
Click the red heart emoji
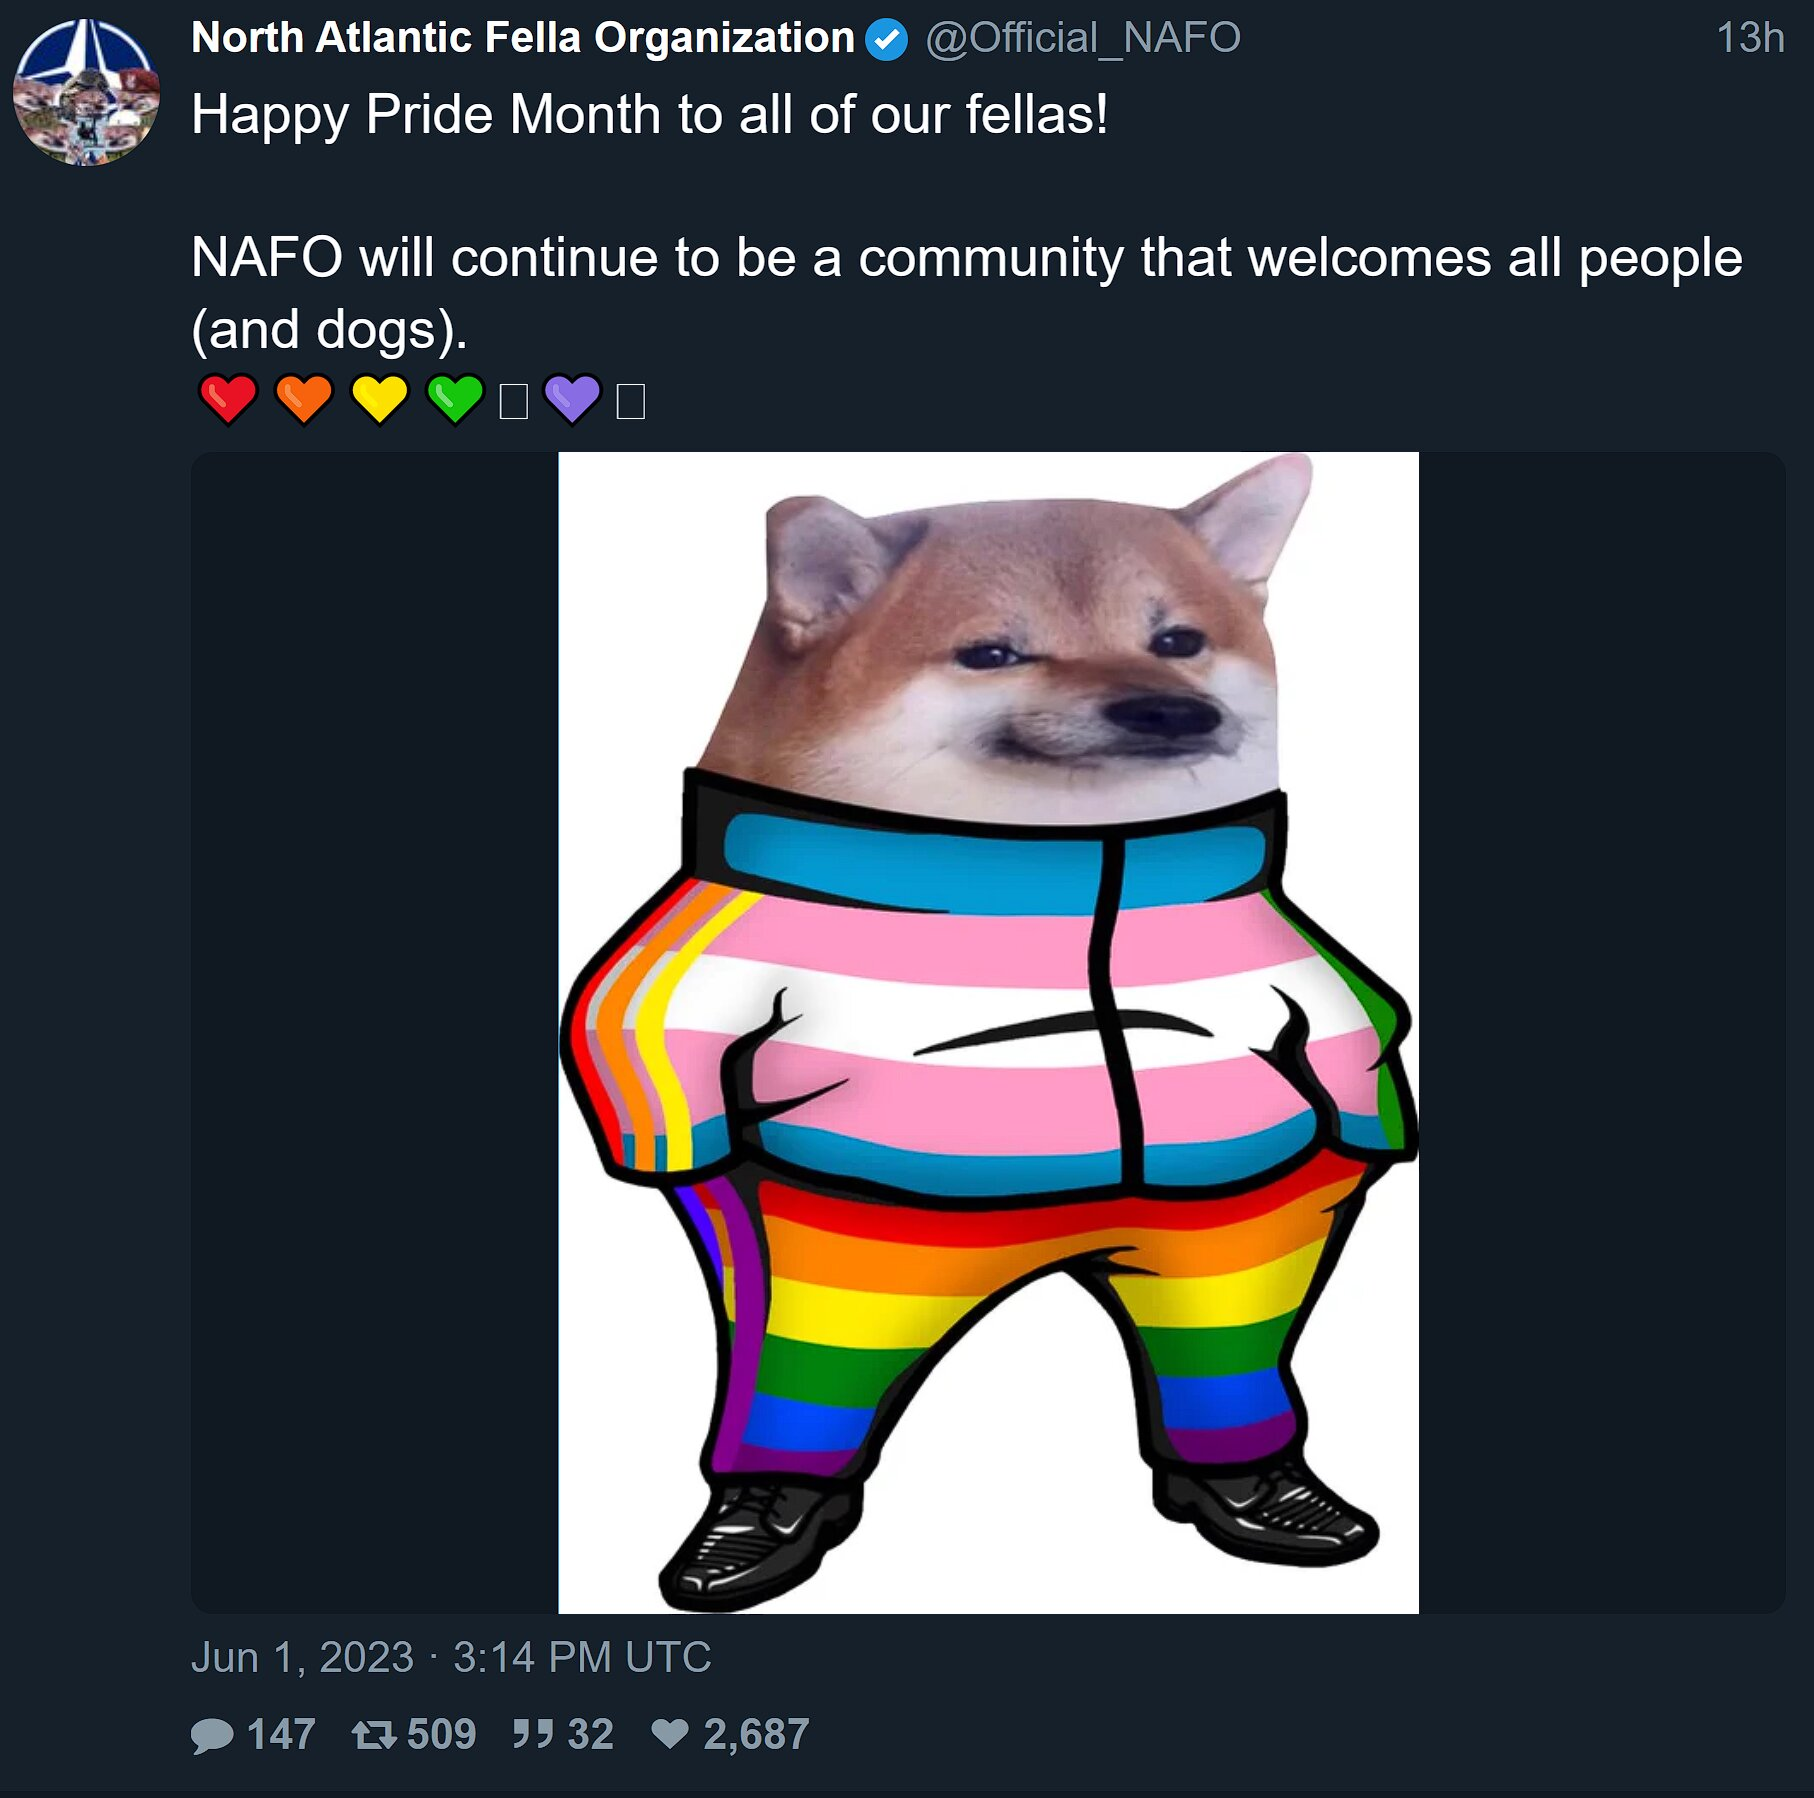click(229, 400)
